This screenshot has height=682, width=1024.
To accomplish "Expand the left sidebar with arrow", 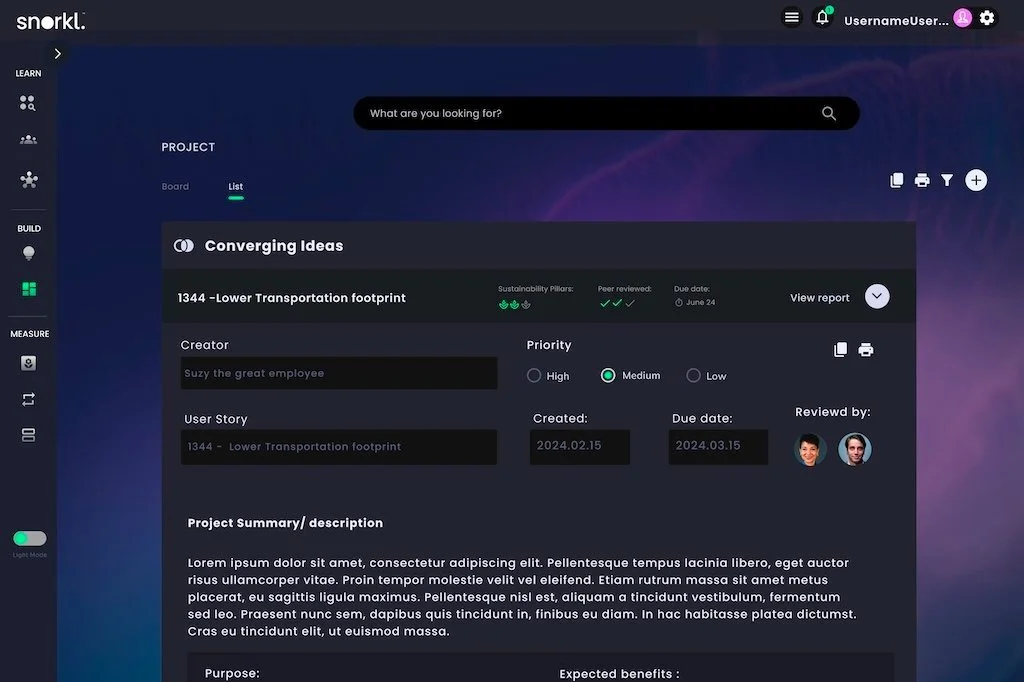I will click(57, 54).
